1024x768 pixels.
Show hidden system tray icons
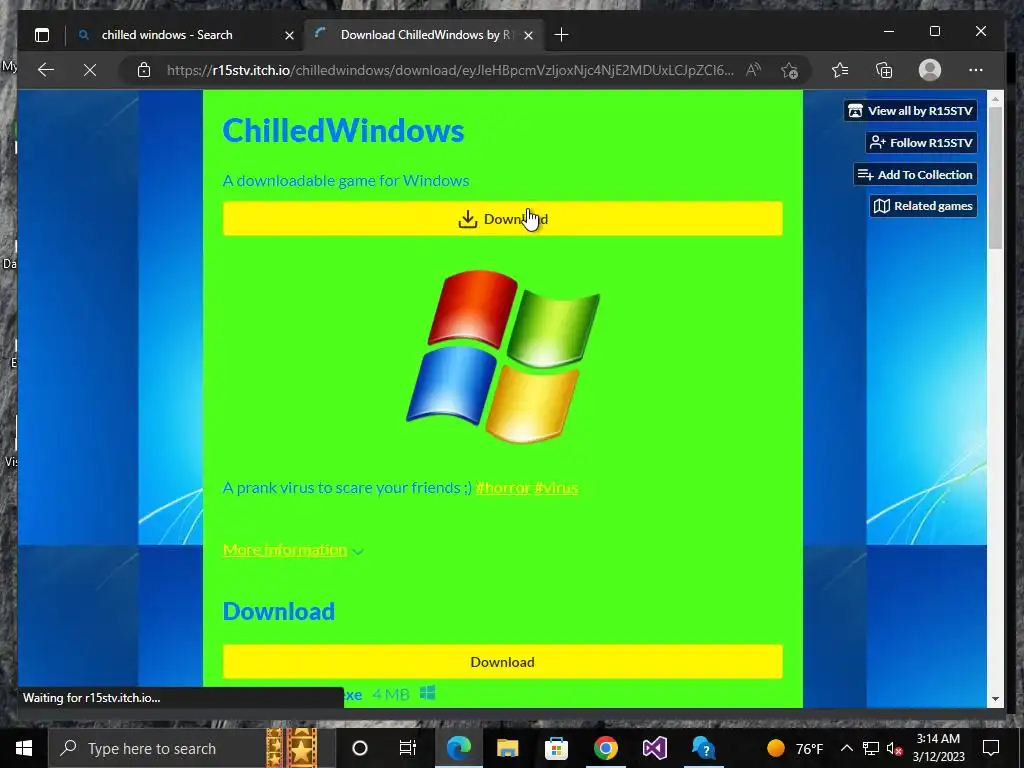(846, 748)
